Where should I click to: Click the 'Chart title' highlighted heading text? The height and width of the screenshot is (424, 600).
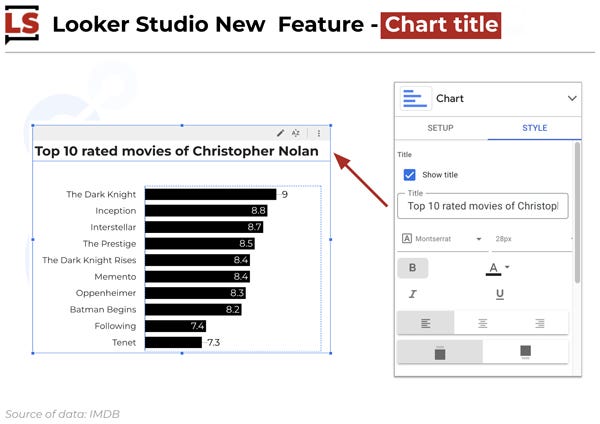[x=441, y=25]
